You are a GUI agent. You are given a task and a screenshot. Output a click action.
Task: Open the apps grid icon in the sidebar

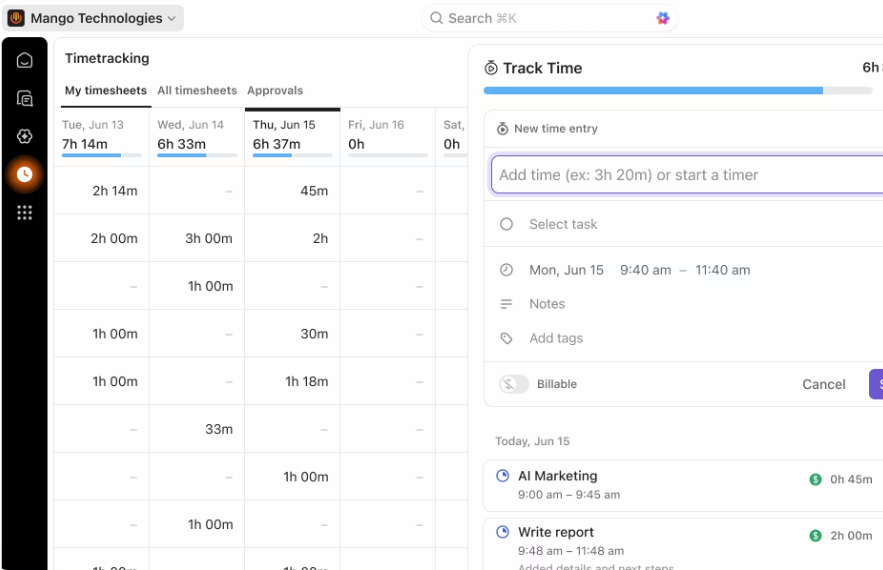(x=24, y=213)
